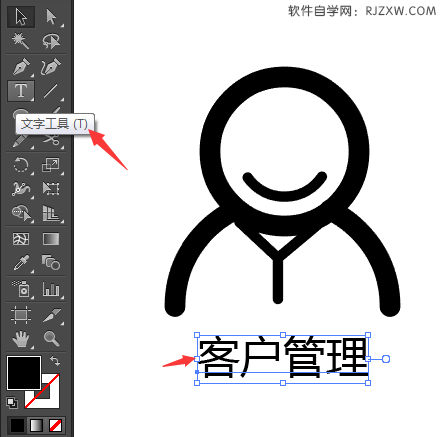Swap fill and stroke arrows
The height and width of the screenshot is (437, 441).
tap(55, 361)
